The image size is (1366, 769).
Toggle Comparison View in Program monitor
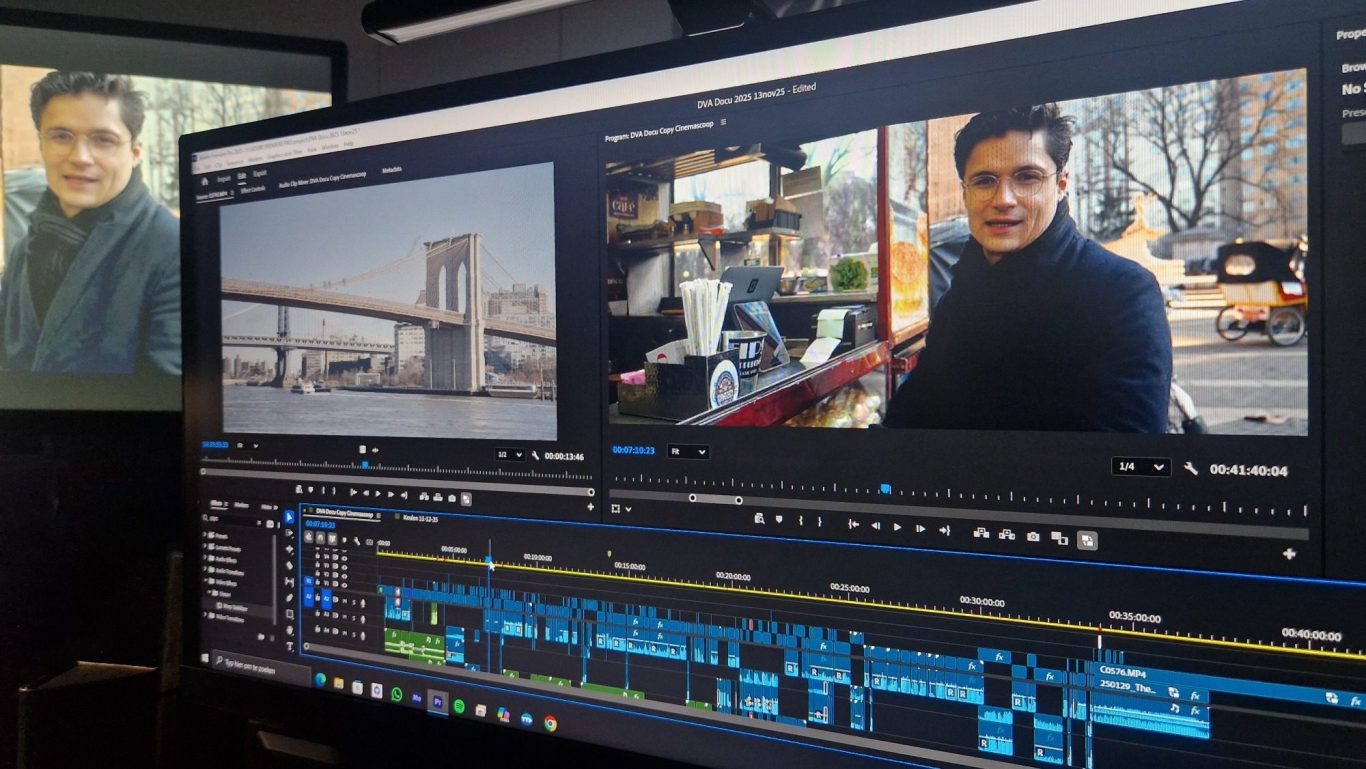click(x=1059, y=539)
